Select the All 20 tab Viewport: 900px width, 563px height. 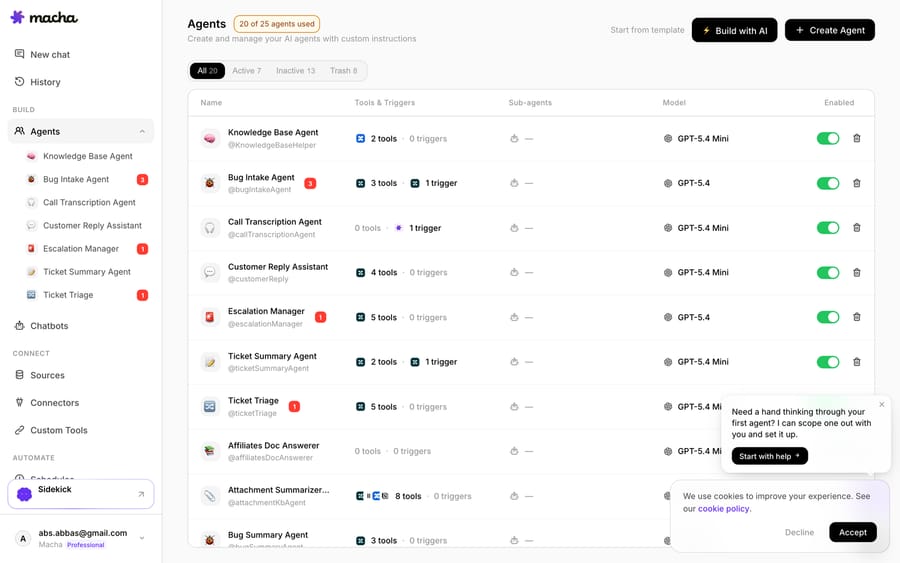[207, 71]
